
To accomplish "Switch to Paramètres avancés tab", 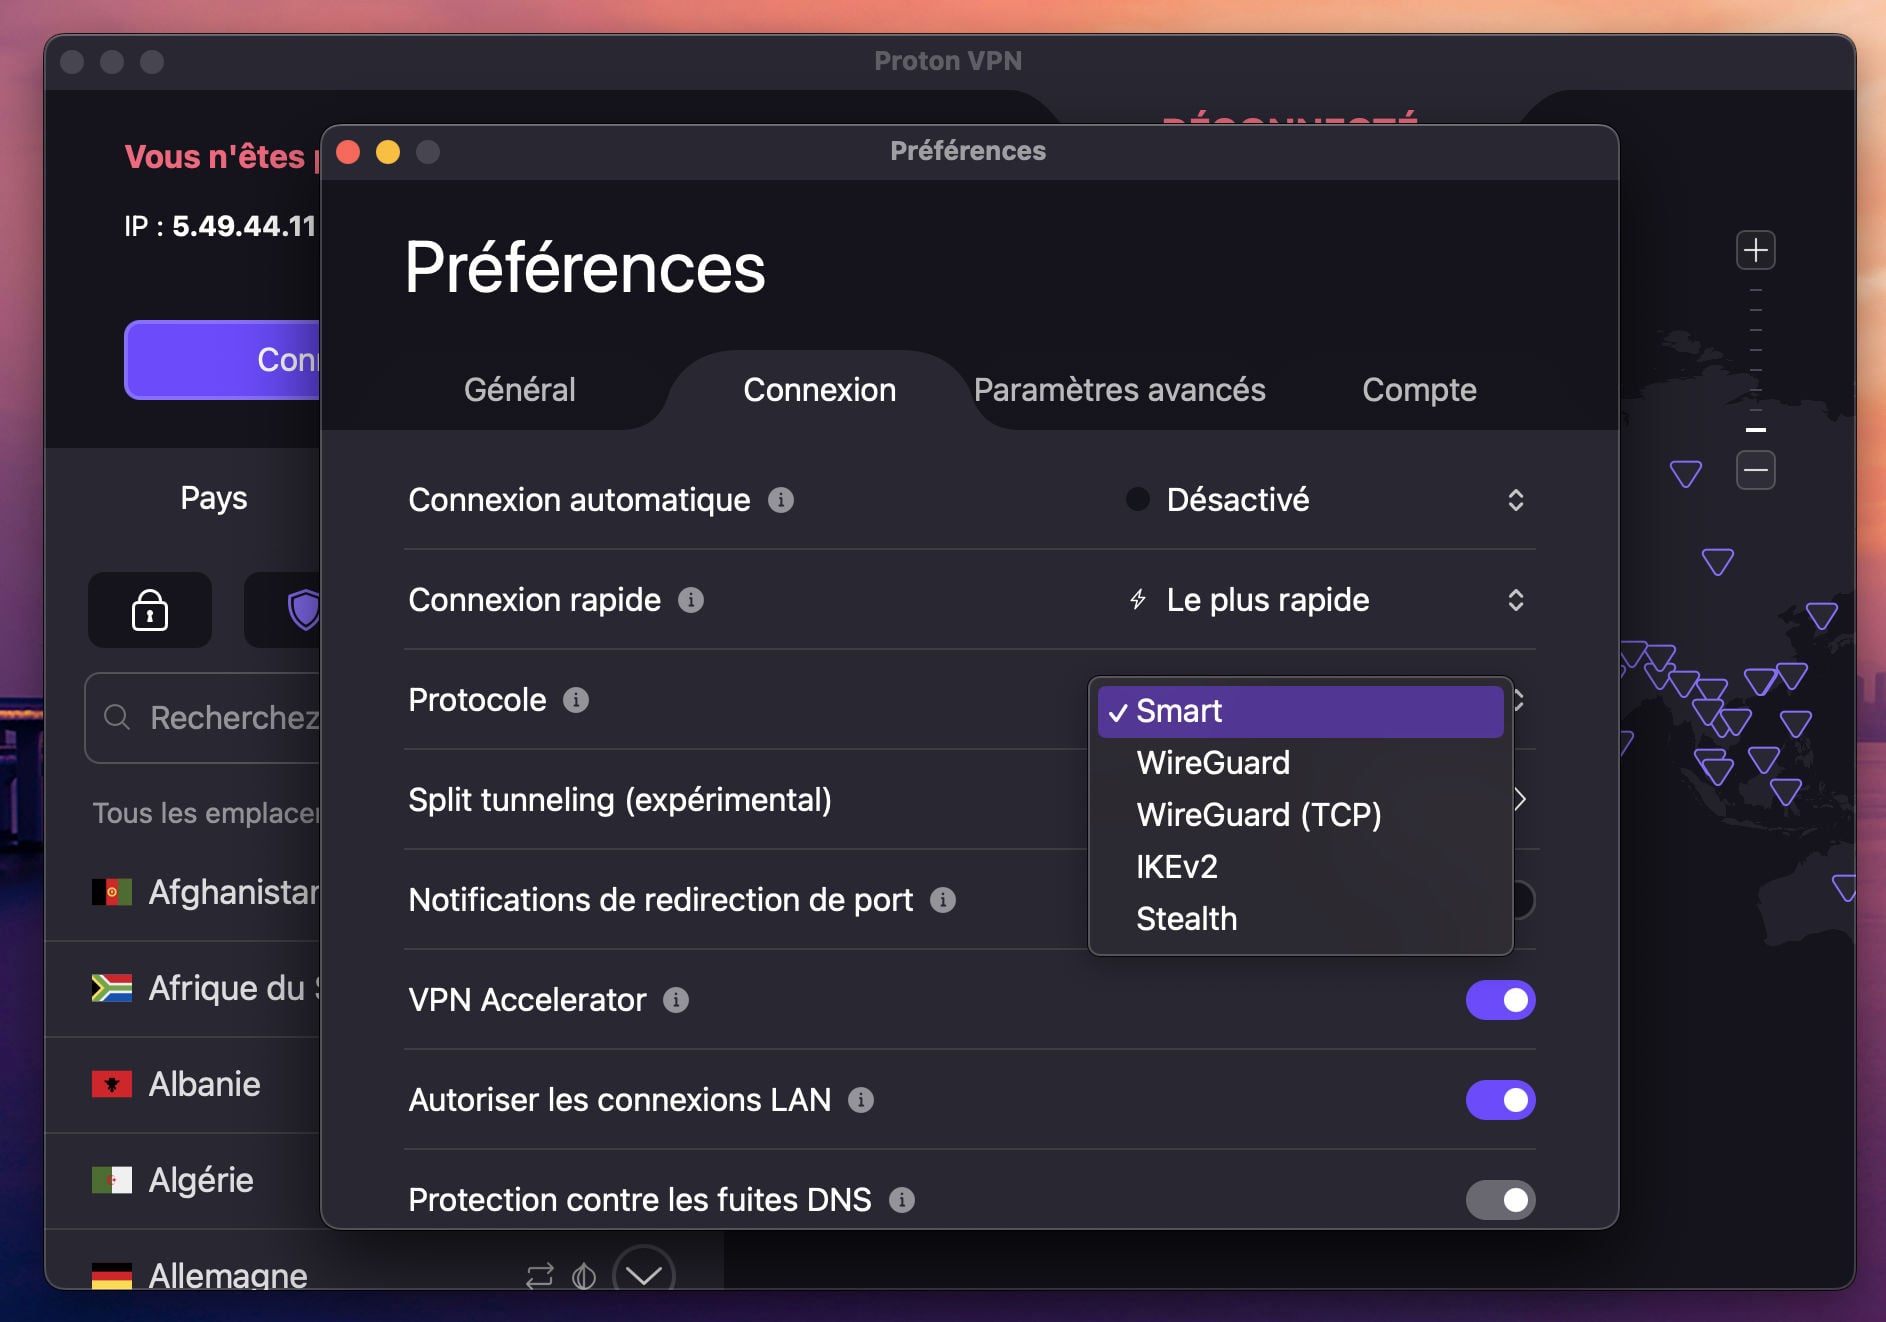I will pyautogui.click(x=1120, y=390).
